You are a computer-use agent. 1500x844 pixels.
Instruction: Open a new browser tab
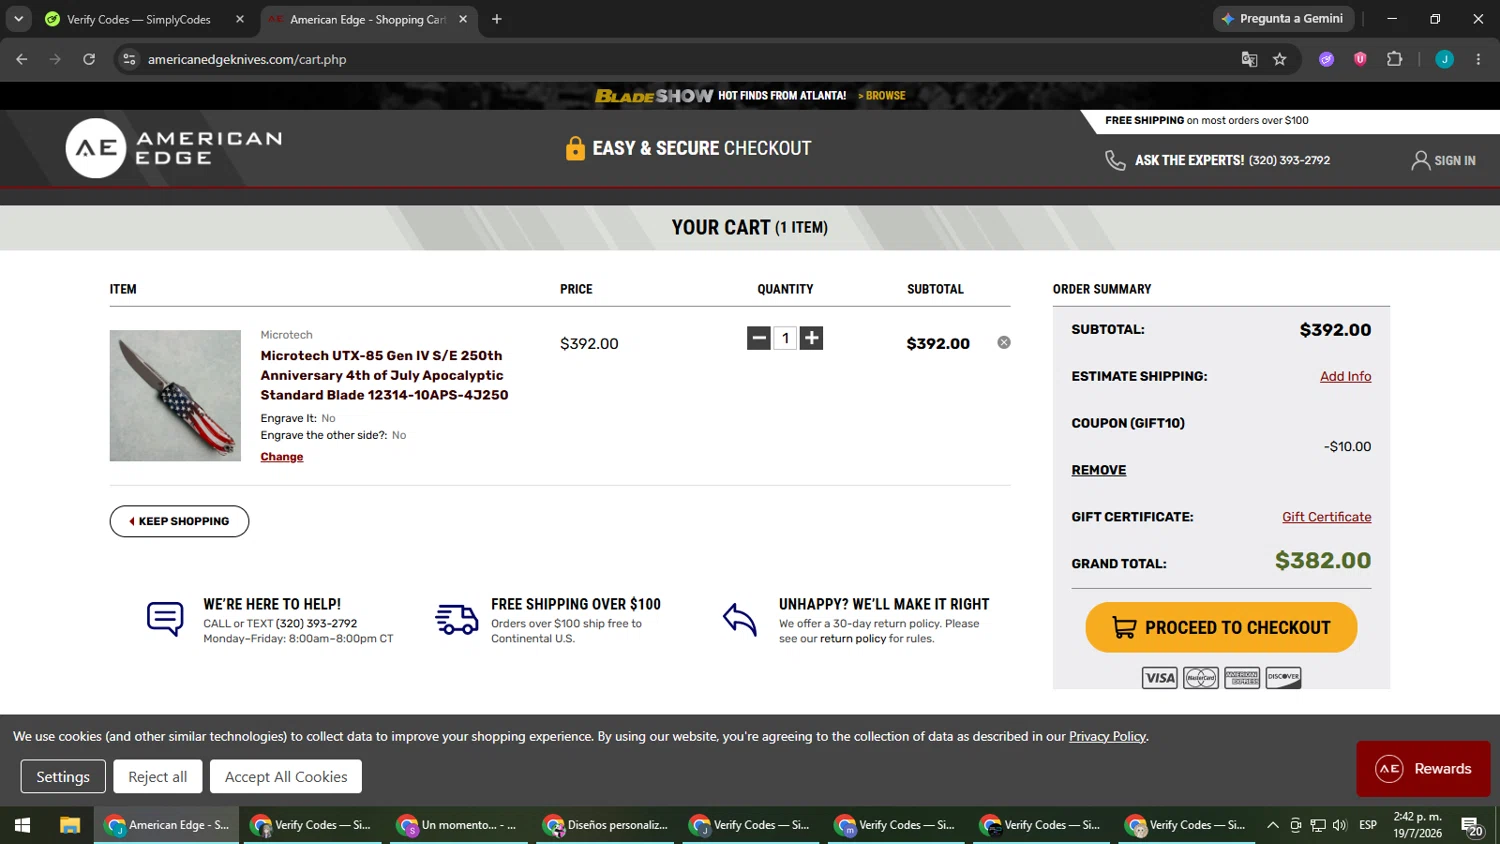[x=497, y=19]
